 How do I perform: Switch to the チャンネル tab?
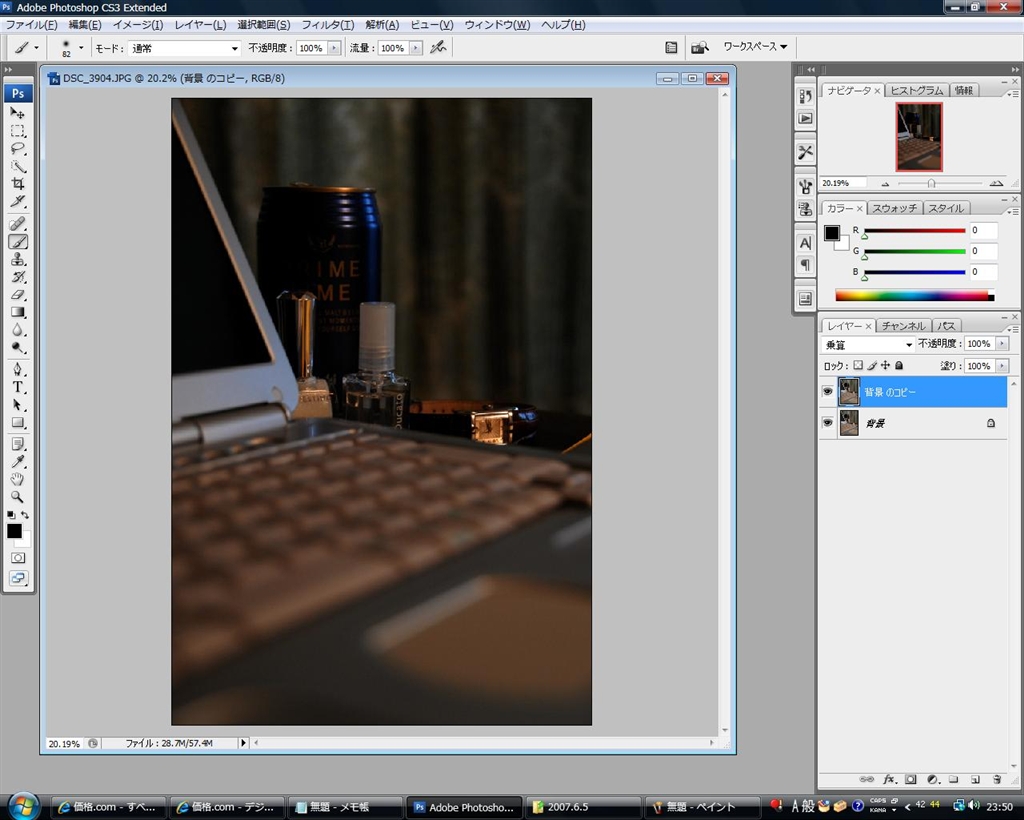pos(904,326)
